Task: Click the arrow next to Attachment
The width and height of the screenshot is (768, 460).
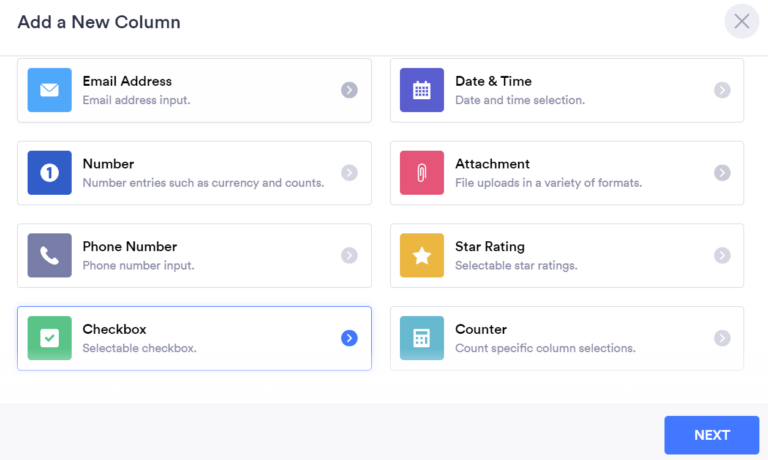Action: click(722, 173)
